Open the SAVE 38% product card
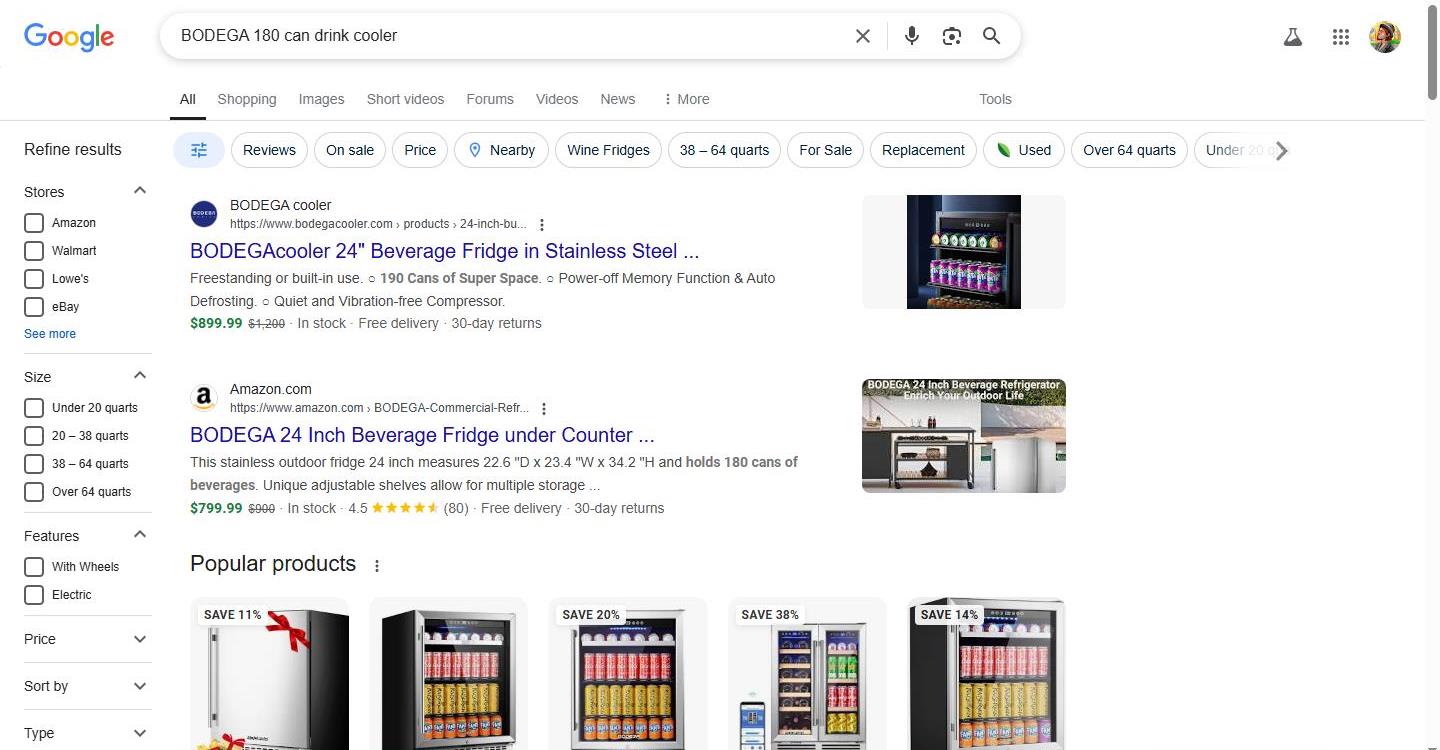 (807, 674)
